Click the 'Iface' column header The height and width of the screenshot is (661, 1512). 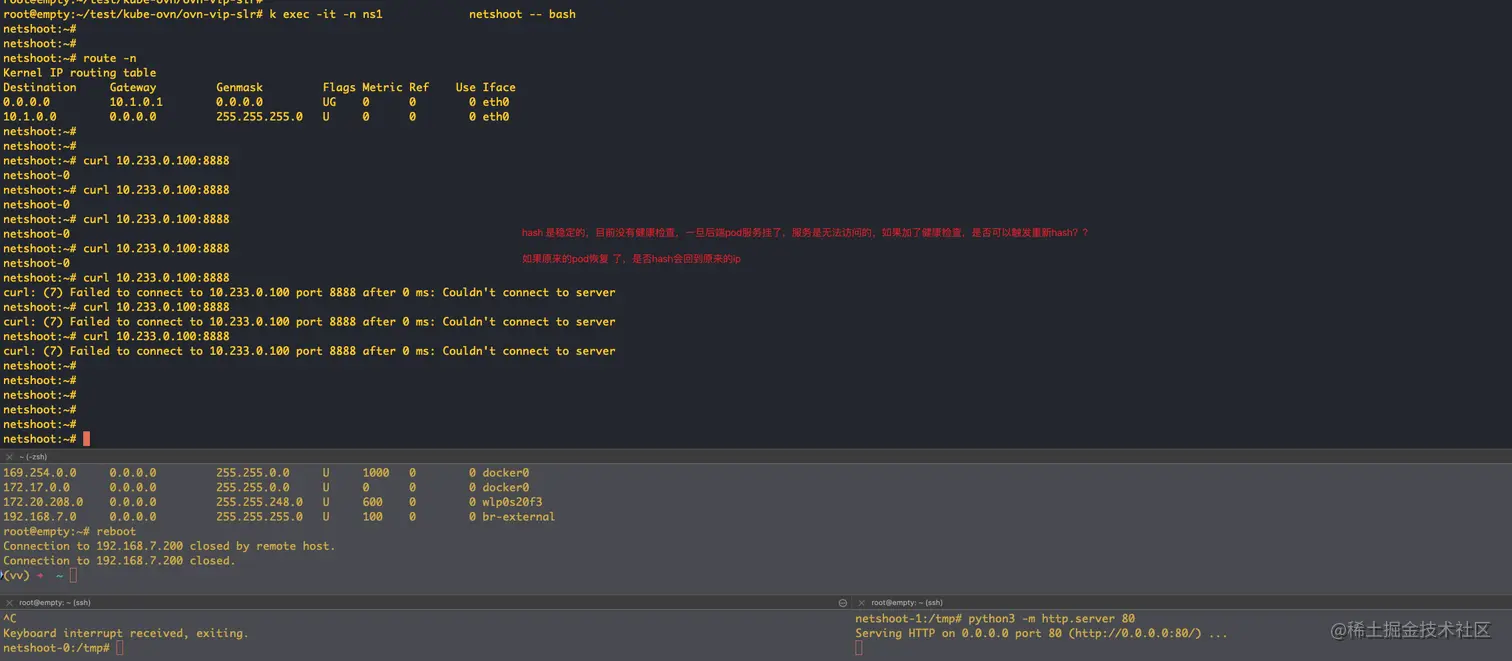pos(499,87)
